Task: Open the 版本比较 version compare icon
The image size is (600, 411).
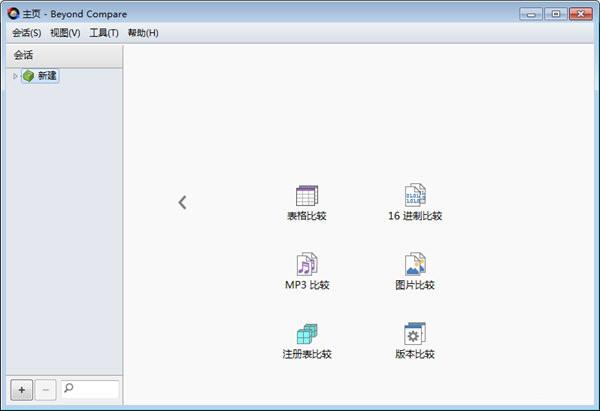Action: pyautogui.click(x=415, y=334)
